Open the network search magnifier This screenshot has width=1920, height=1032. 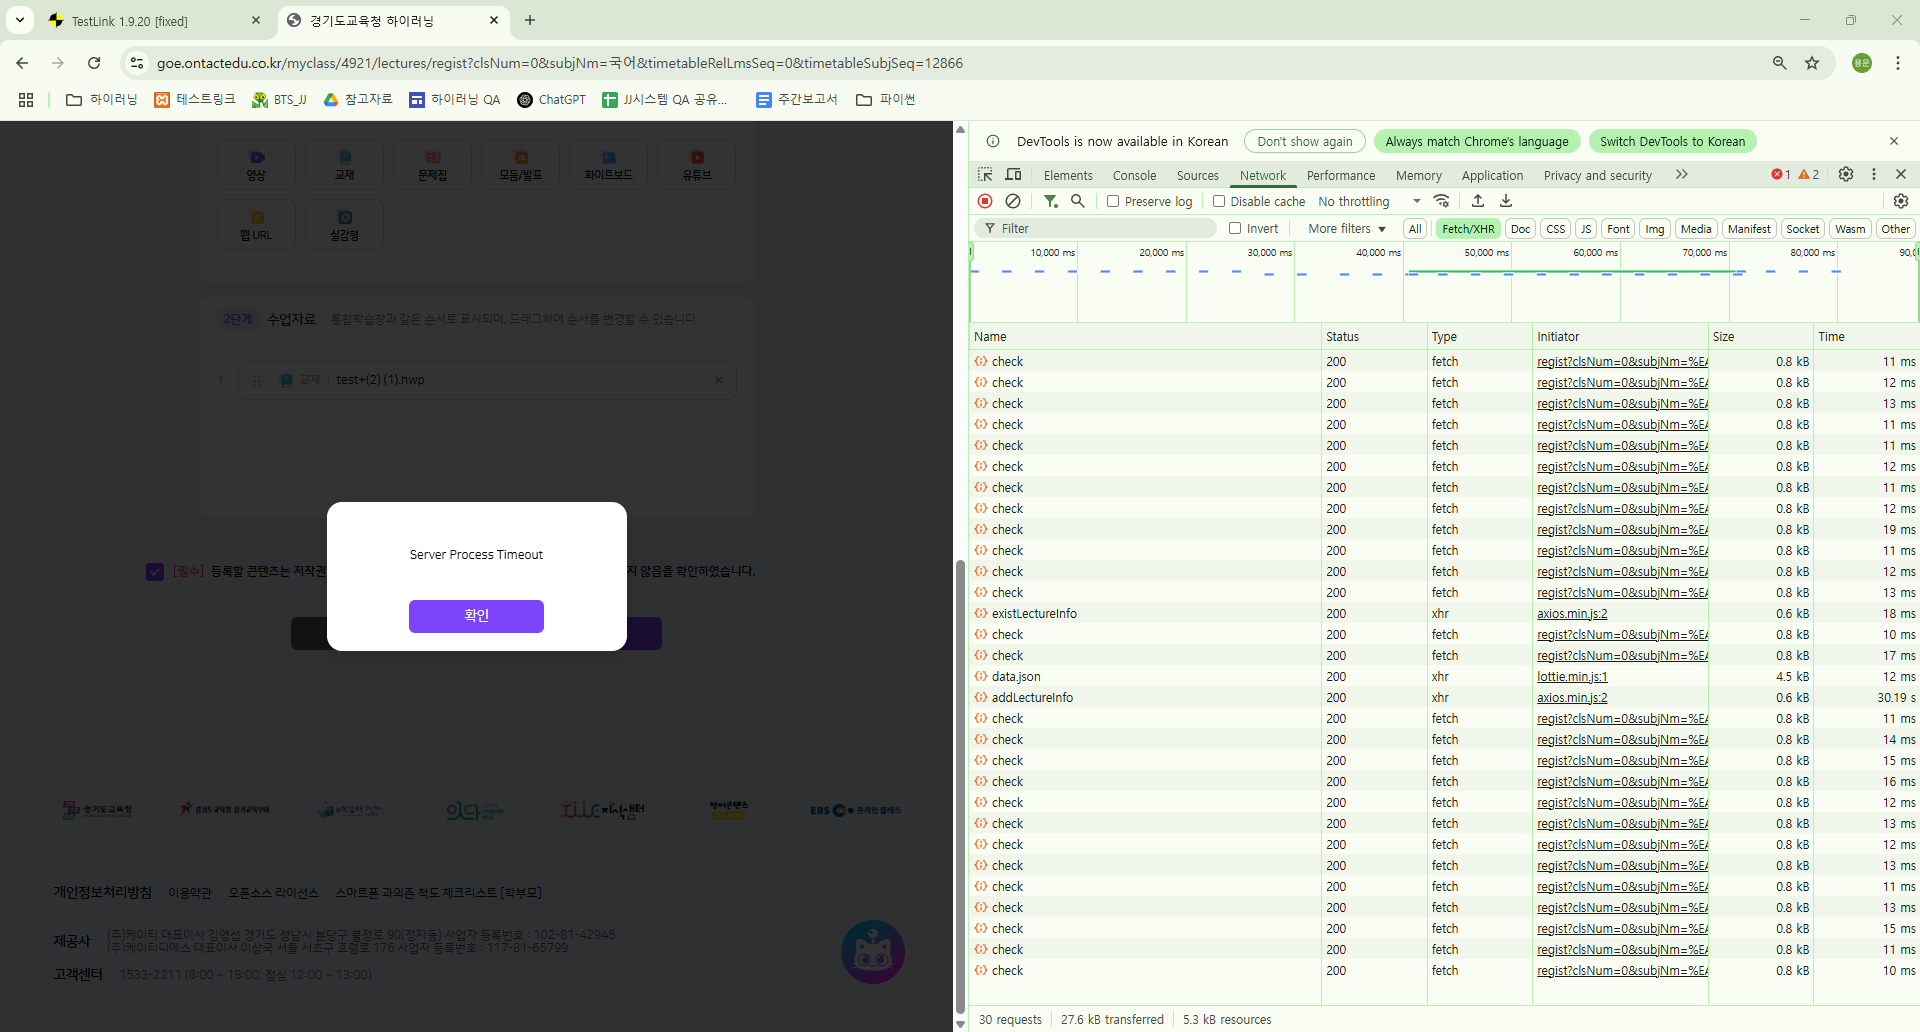click(x=1078, y=201)
